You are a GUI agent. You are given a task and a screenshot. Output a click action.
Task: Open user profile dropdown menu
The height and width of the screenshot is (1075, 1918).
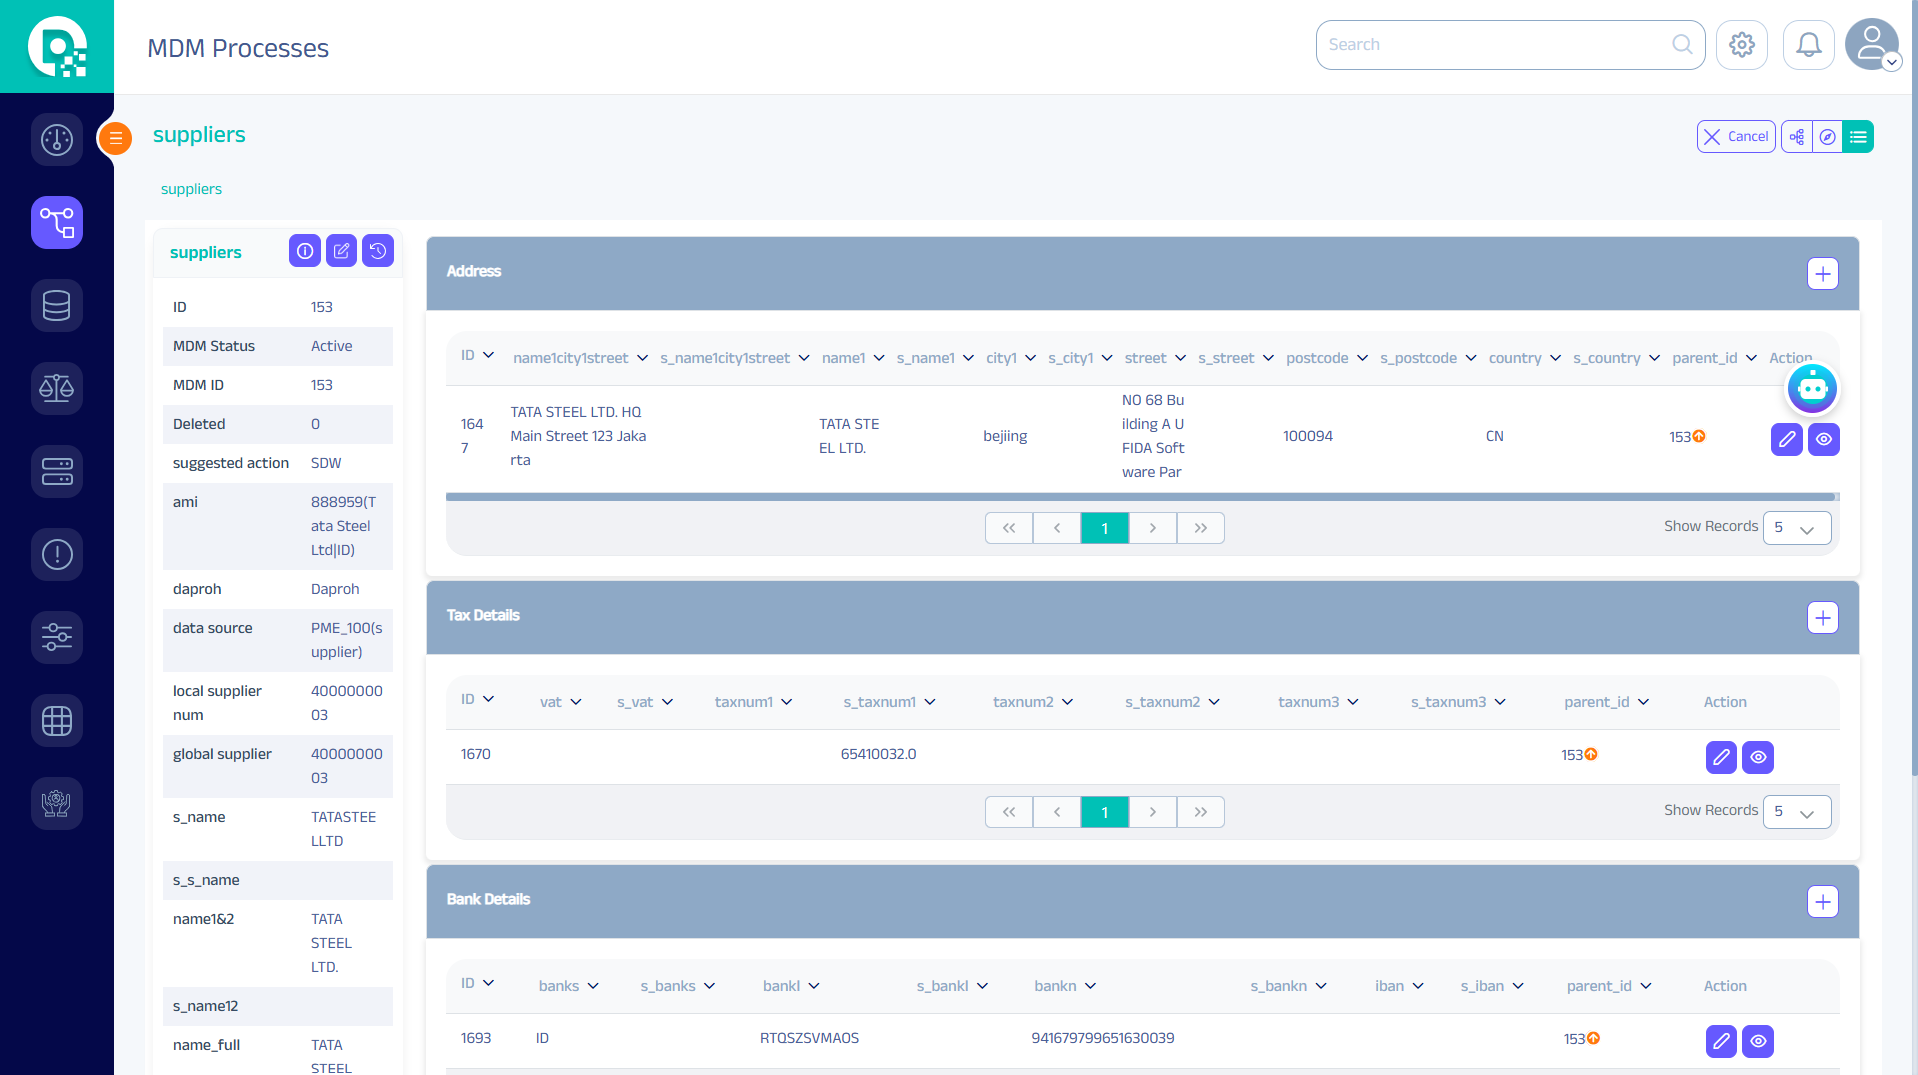pos(1873,45)
